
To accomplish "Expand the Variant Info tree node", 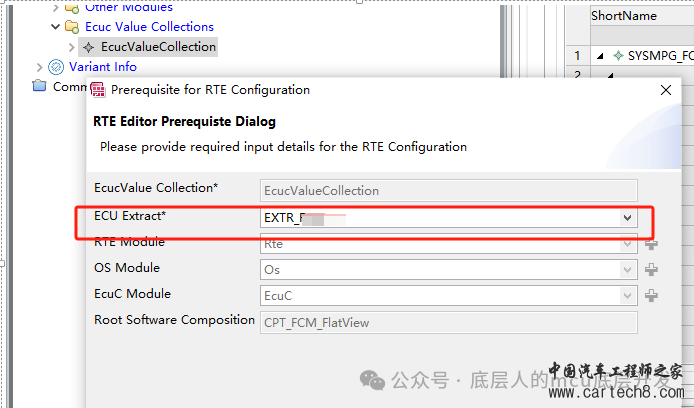I will (x=39, y=67).
